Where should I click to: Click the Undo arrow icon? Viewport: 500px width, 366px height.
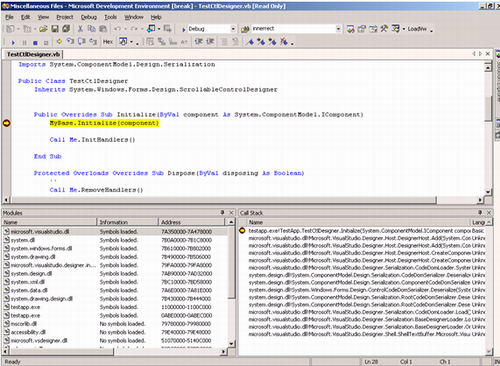118,29
